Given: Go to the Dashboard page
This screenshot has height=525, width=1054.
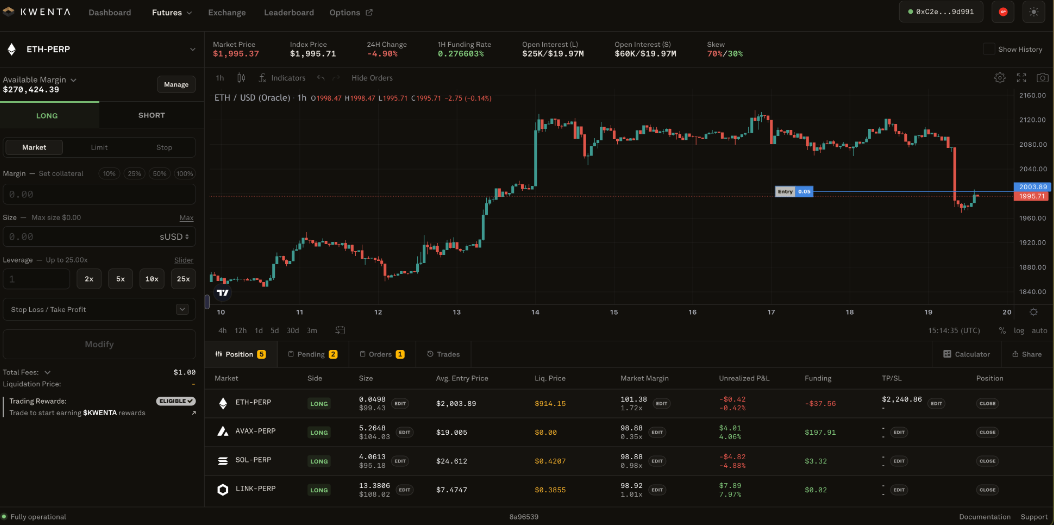Looking at the screenshot, I should click(110, 12).
